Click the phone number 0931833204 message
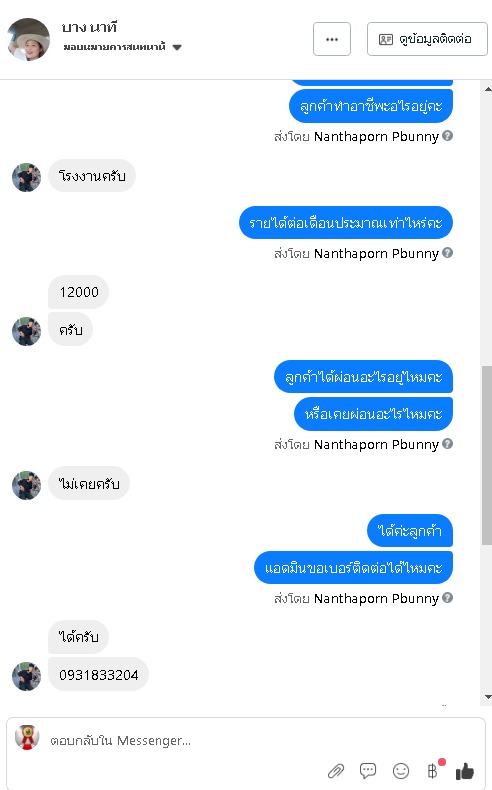Viewport: 492px width, 790px height. click(98, 675)
